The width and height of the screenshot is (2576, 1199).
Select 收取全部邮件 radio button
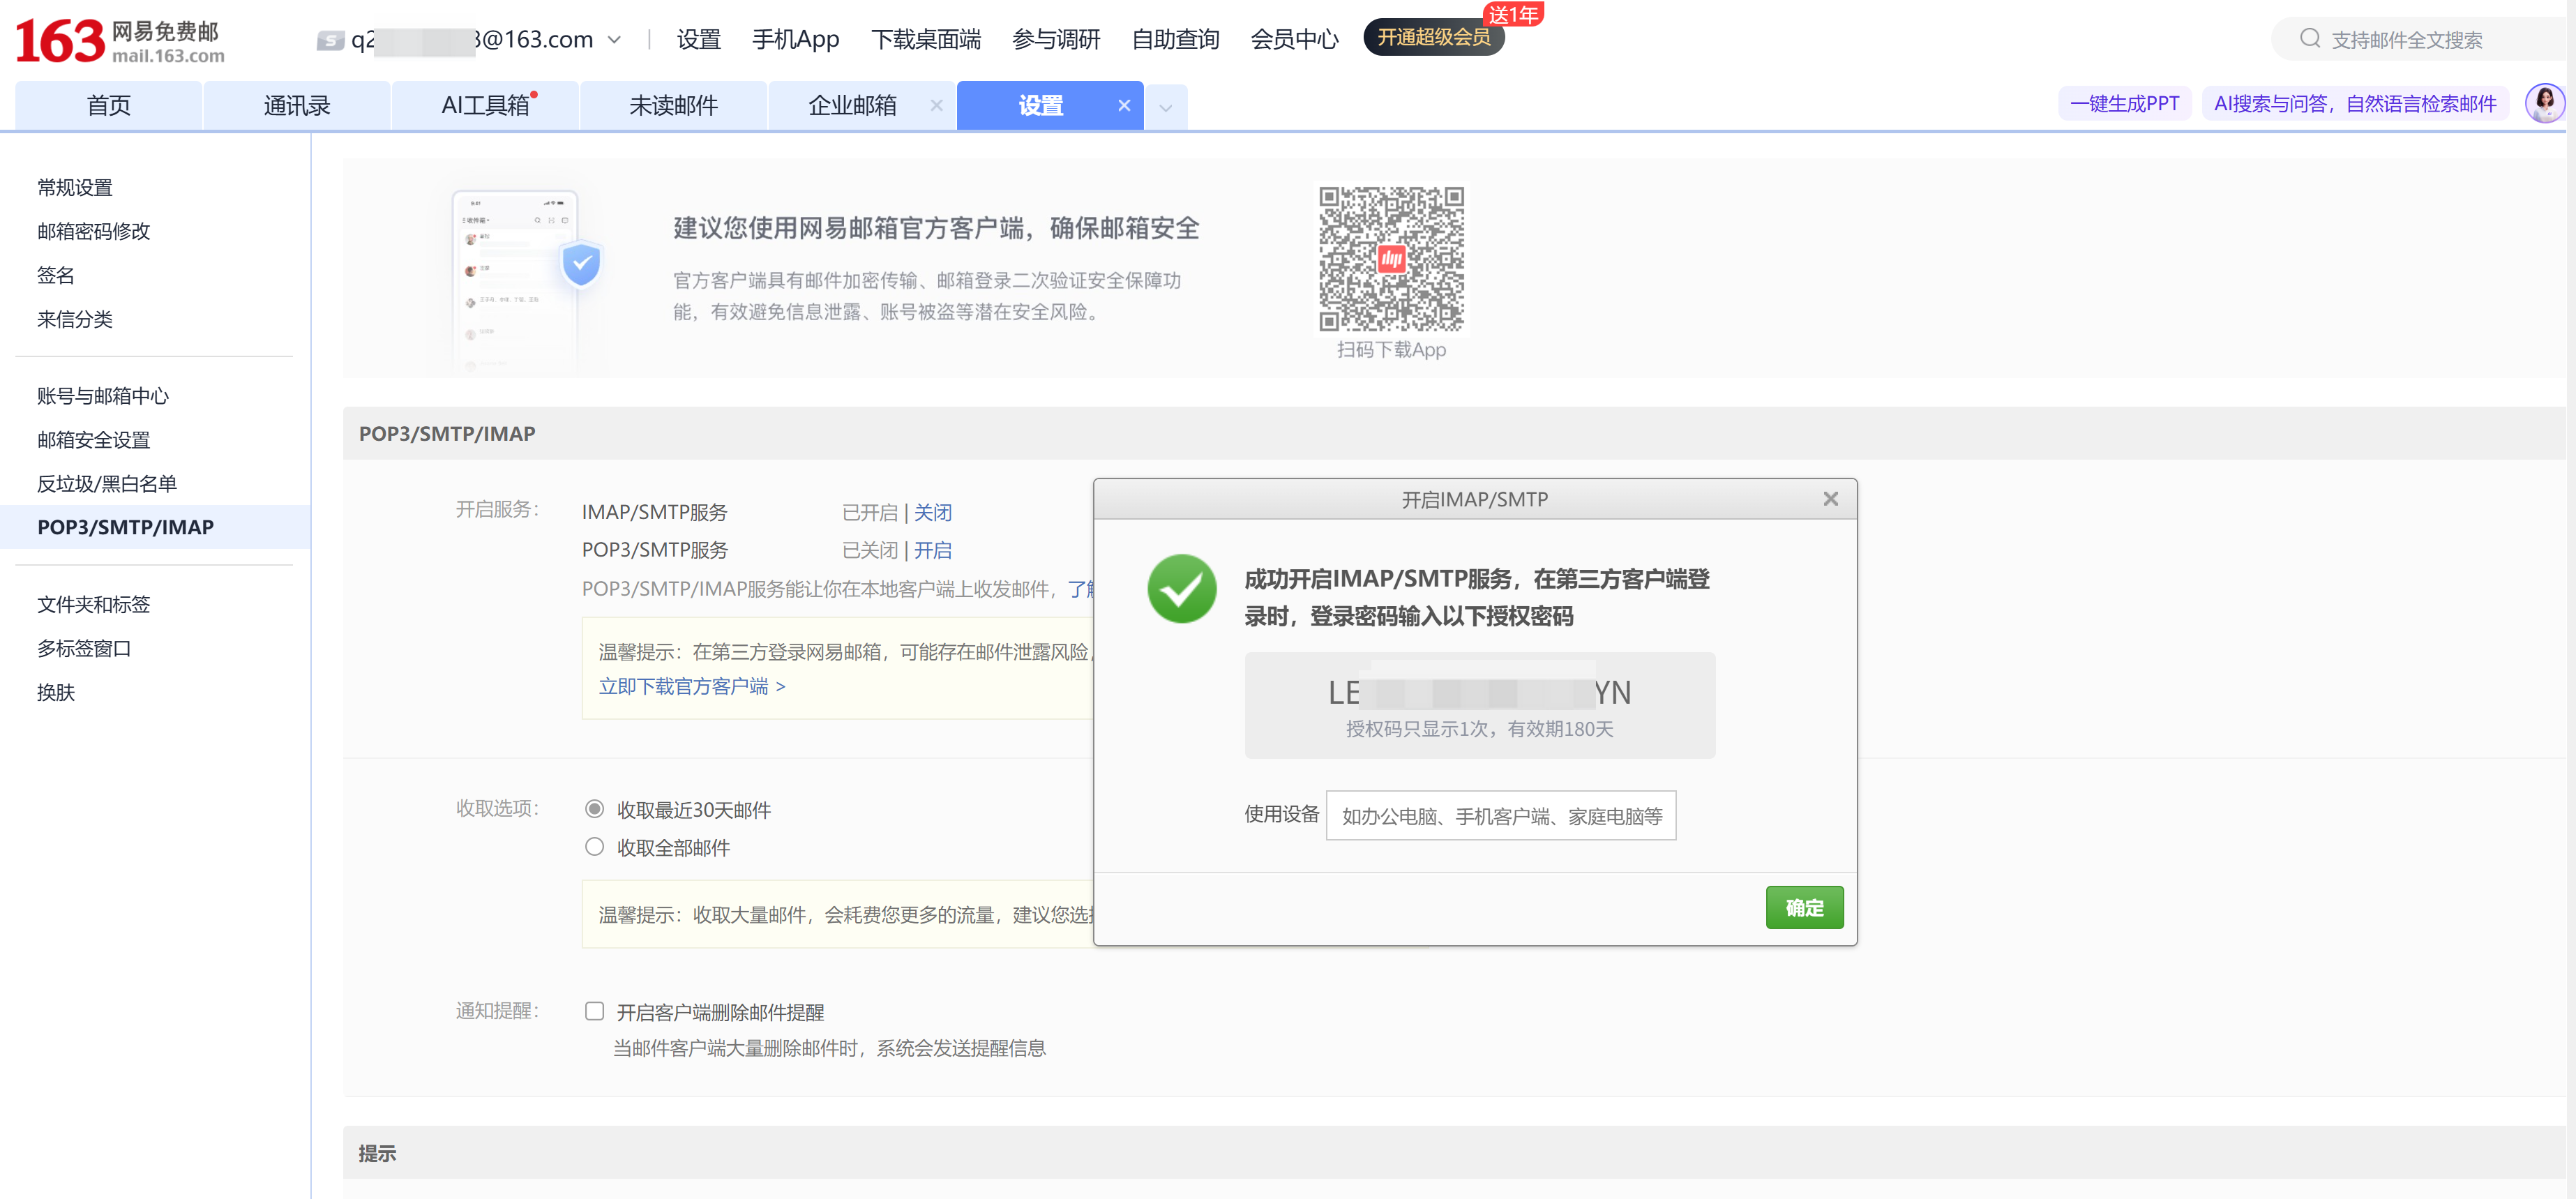tap(594, 847)
